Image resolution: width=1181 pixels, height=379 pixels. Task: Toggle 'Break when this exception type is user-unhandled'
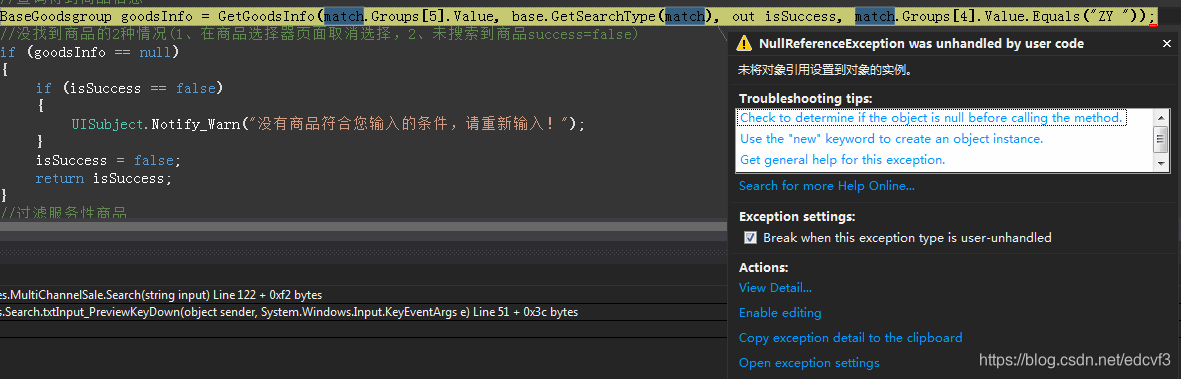(x=750, y=237)
